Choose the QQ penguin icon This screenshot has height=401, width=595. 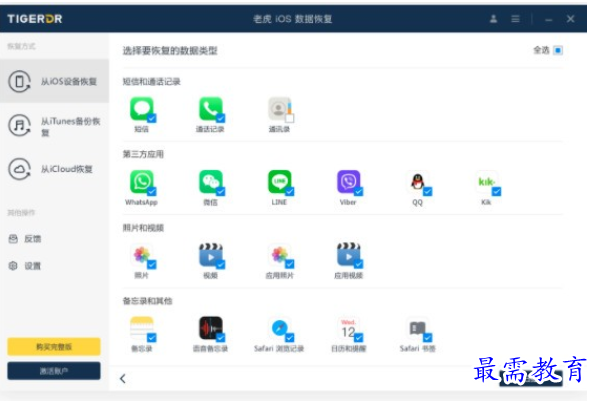click(418, 182)
